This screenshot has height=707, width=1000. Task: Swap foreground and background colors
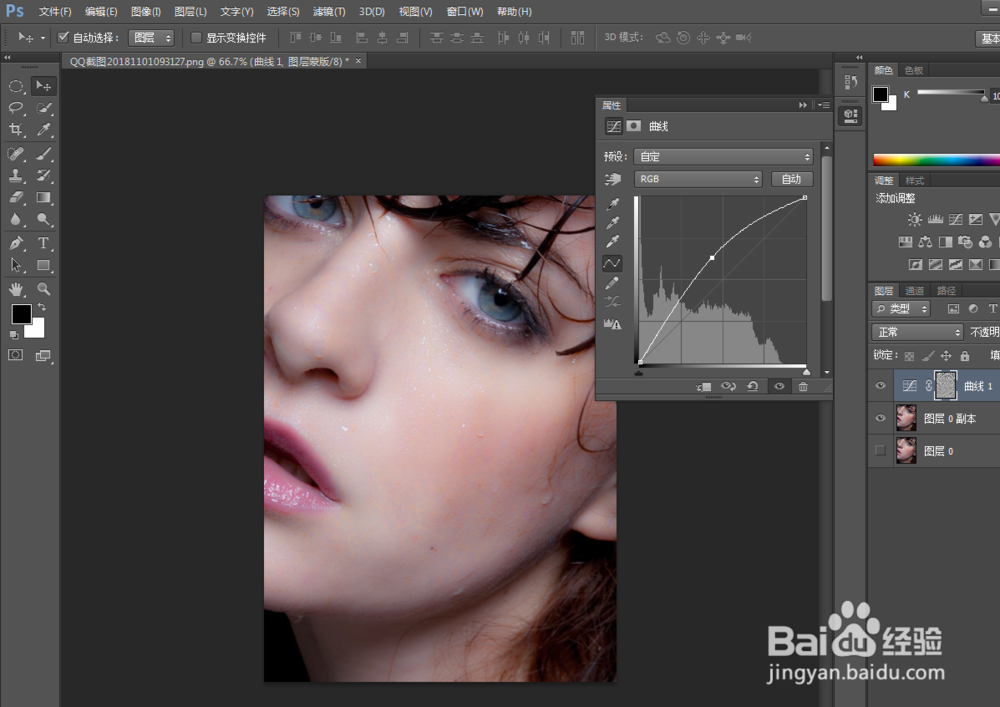click(x=41, y=307)
